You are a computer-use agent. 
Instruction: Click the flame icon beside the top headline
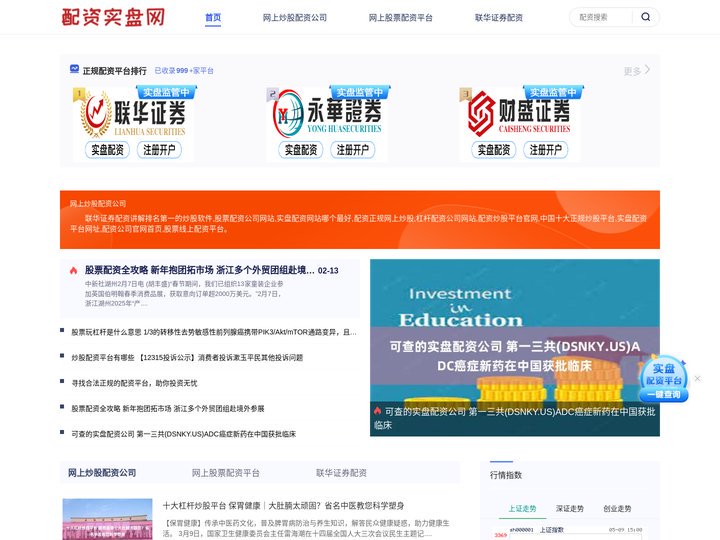click(x=73, y=270)
